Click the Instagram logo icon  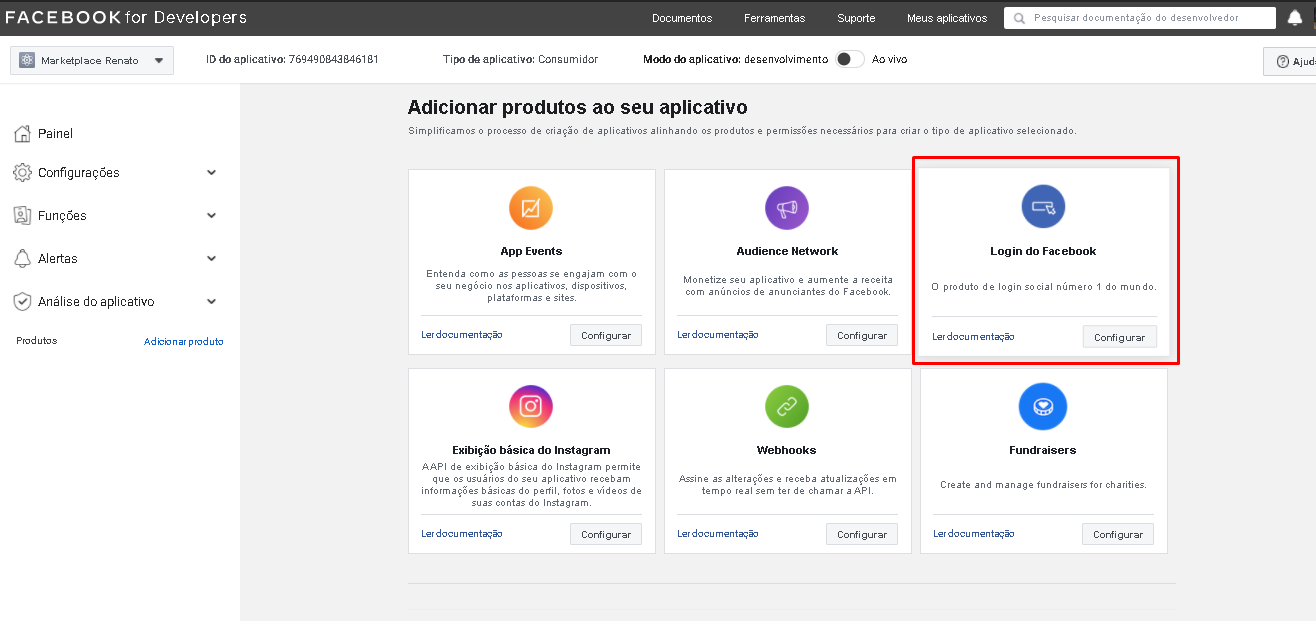coord(531,407)
